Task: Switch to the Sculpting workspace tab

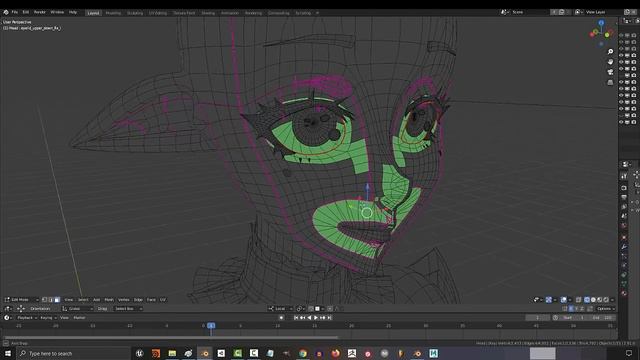Action: tap(135, 13)
